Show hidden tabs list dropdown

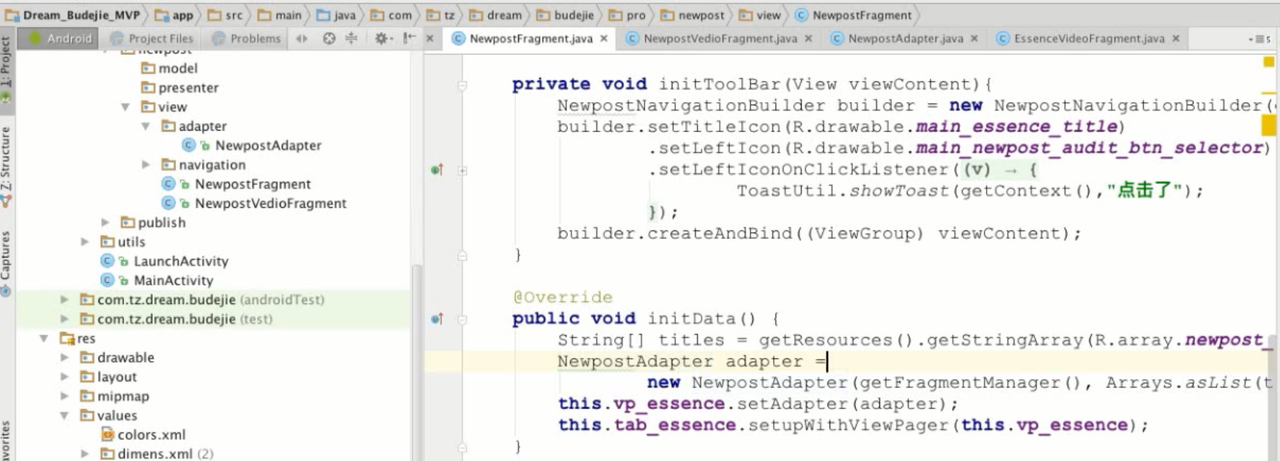pos(1262,39)
